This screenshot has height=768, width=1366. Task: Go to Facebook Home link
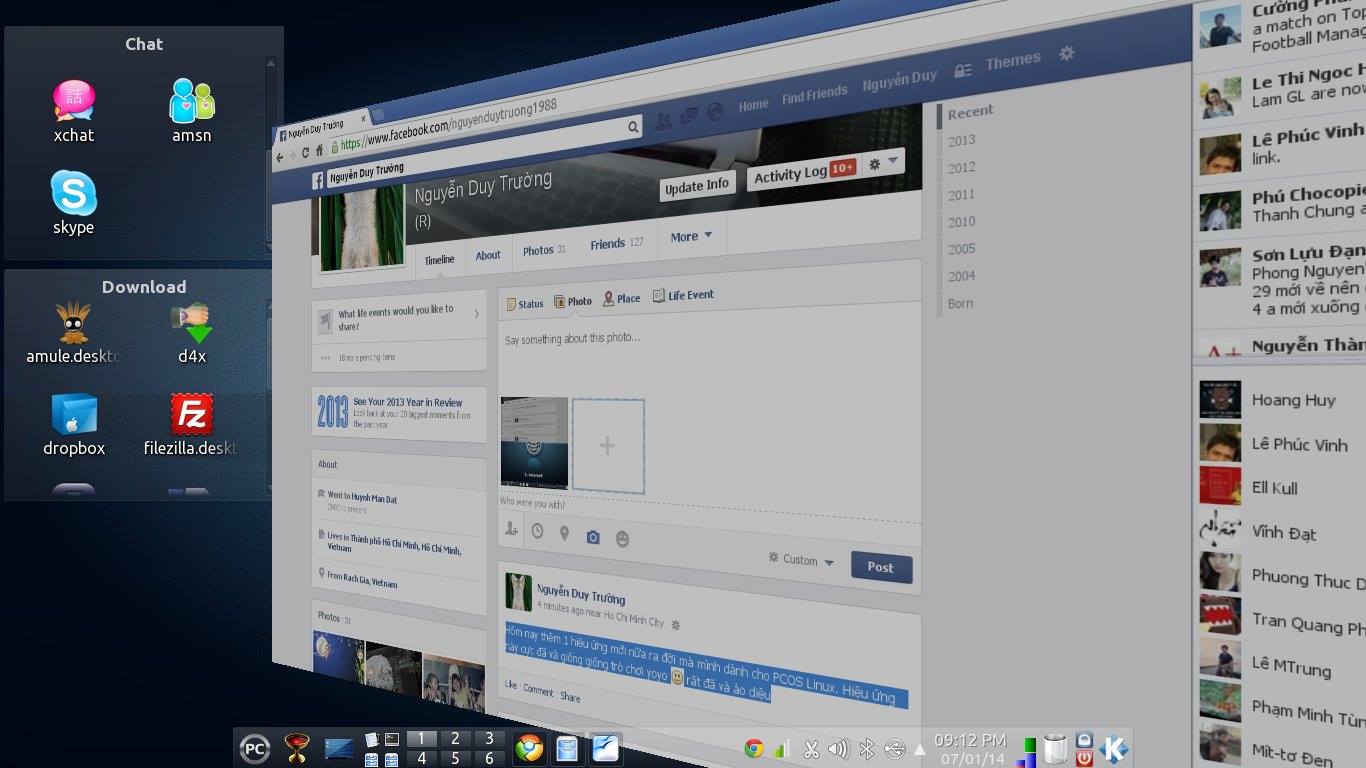[x=753, y=105]
